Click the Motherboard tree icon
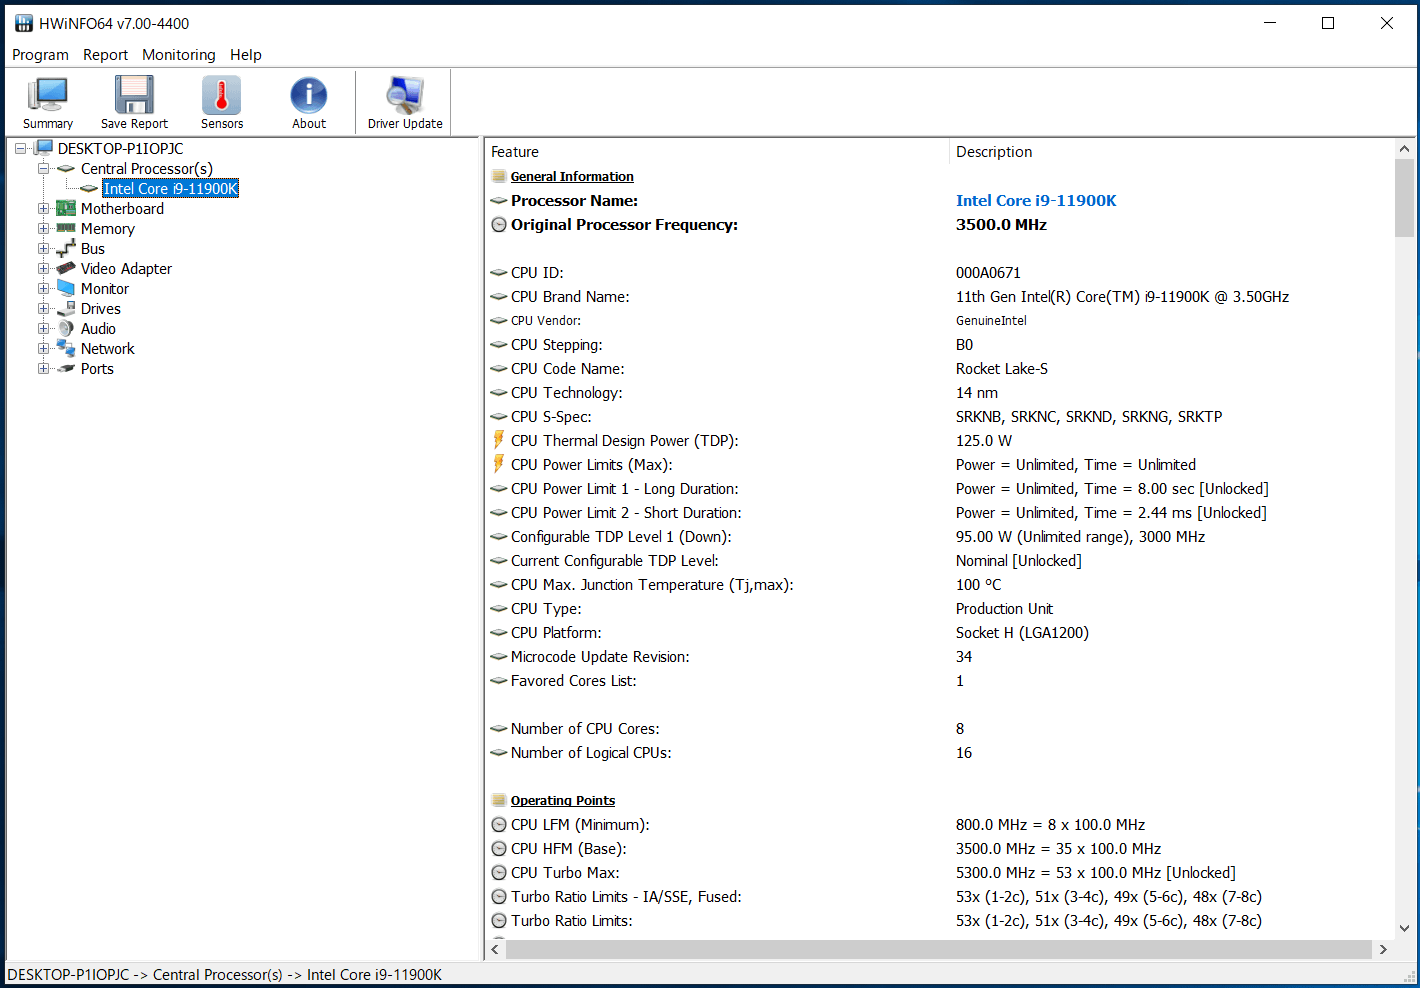The image size is (1420, 988). [x=66, y=208]
